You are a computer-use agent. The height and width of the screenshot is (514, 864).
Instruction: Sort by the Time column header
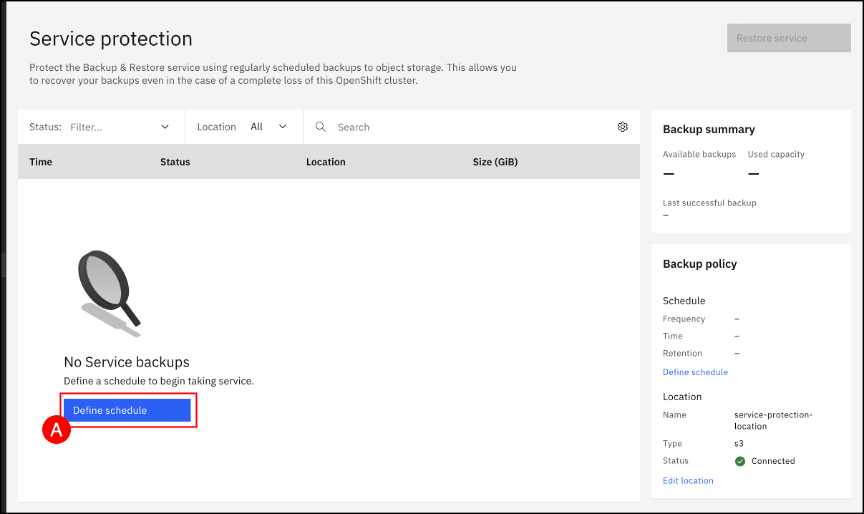click(41, 162)
